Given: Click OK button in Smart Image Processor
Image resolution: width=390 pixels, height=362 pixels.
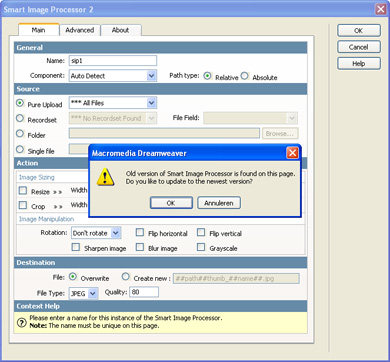Looking at the screenshot, I should click(x=359, y=30).
